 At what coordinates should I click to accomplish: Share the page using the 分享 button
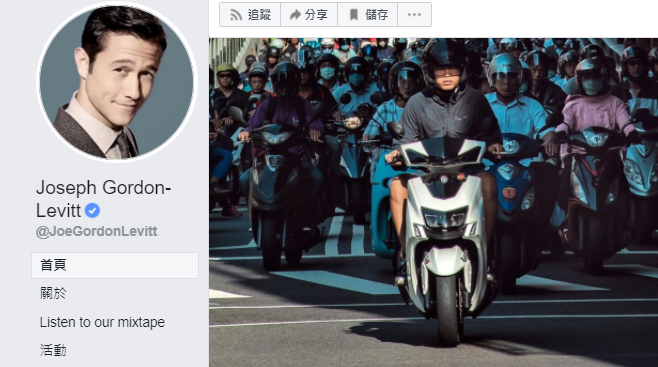tap(309, 15)
